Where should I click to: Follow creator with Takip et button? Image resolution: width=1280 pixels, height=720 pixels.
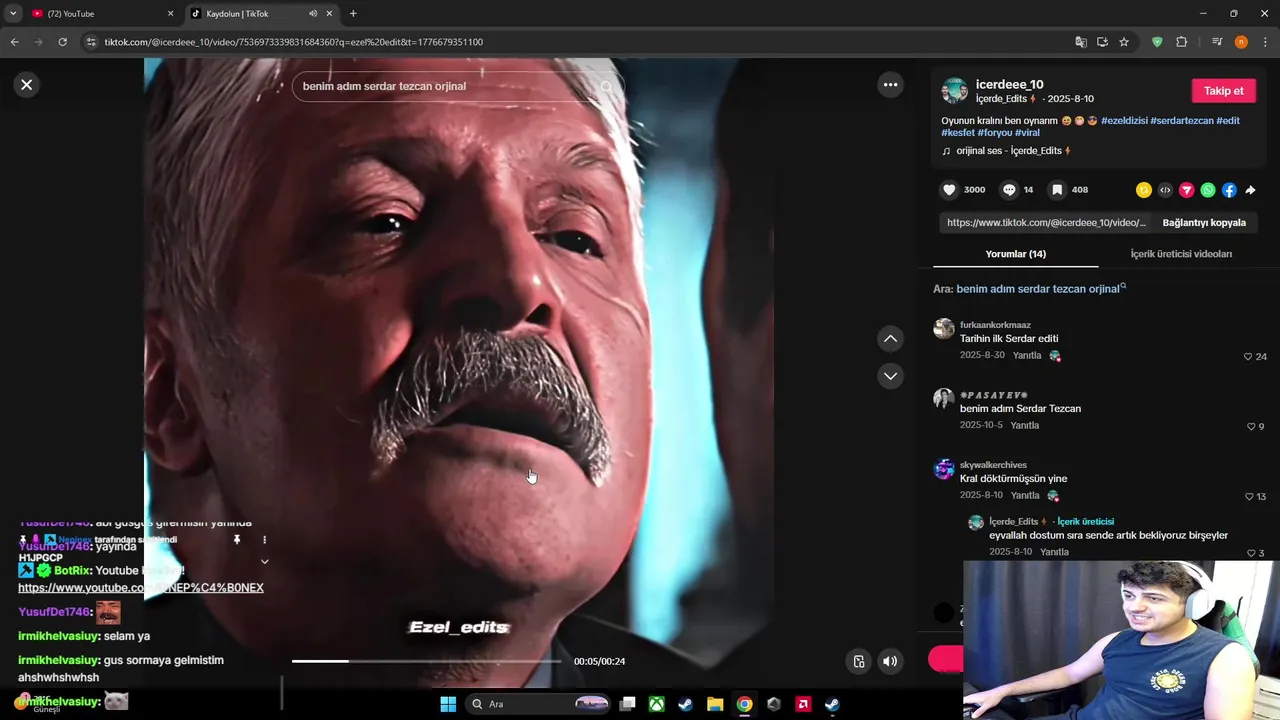click(x=1223, y=91)
